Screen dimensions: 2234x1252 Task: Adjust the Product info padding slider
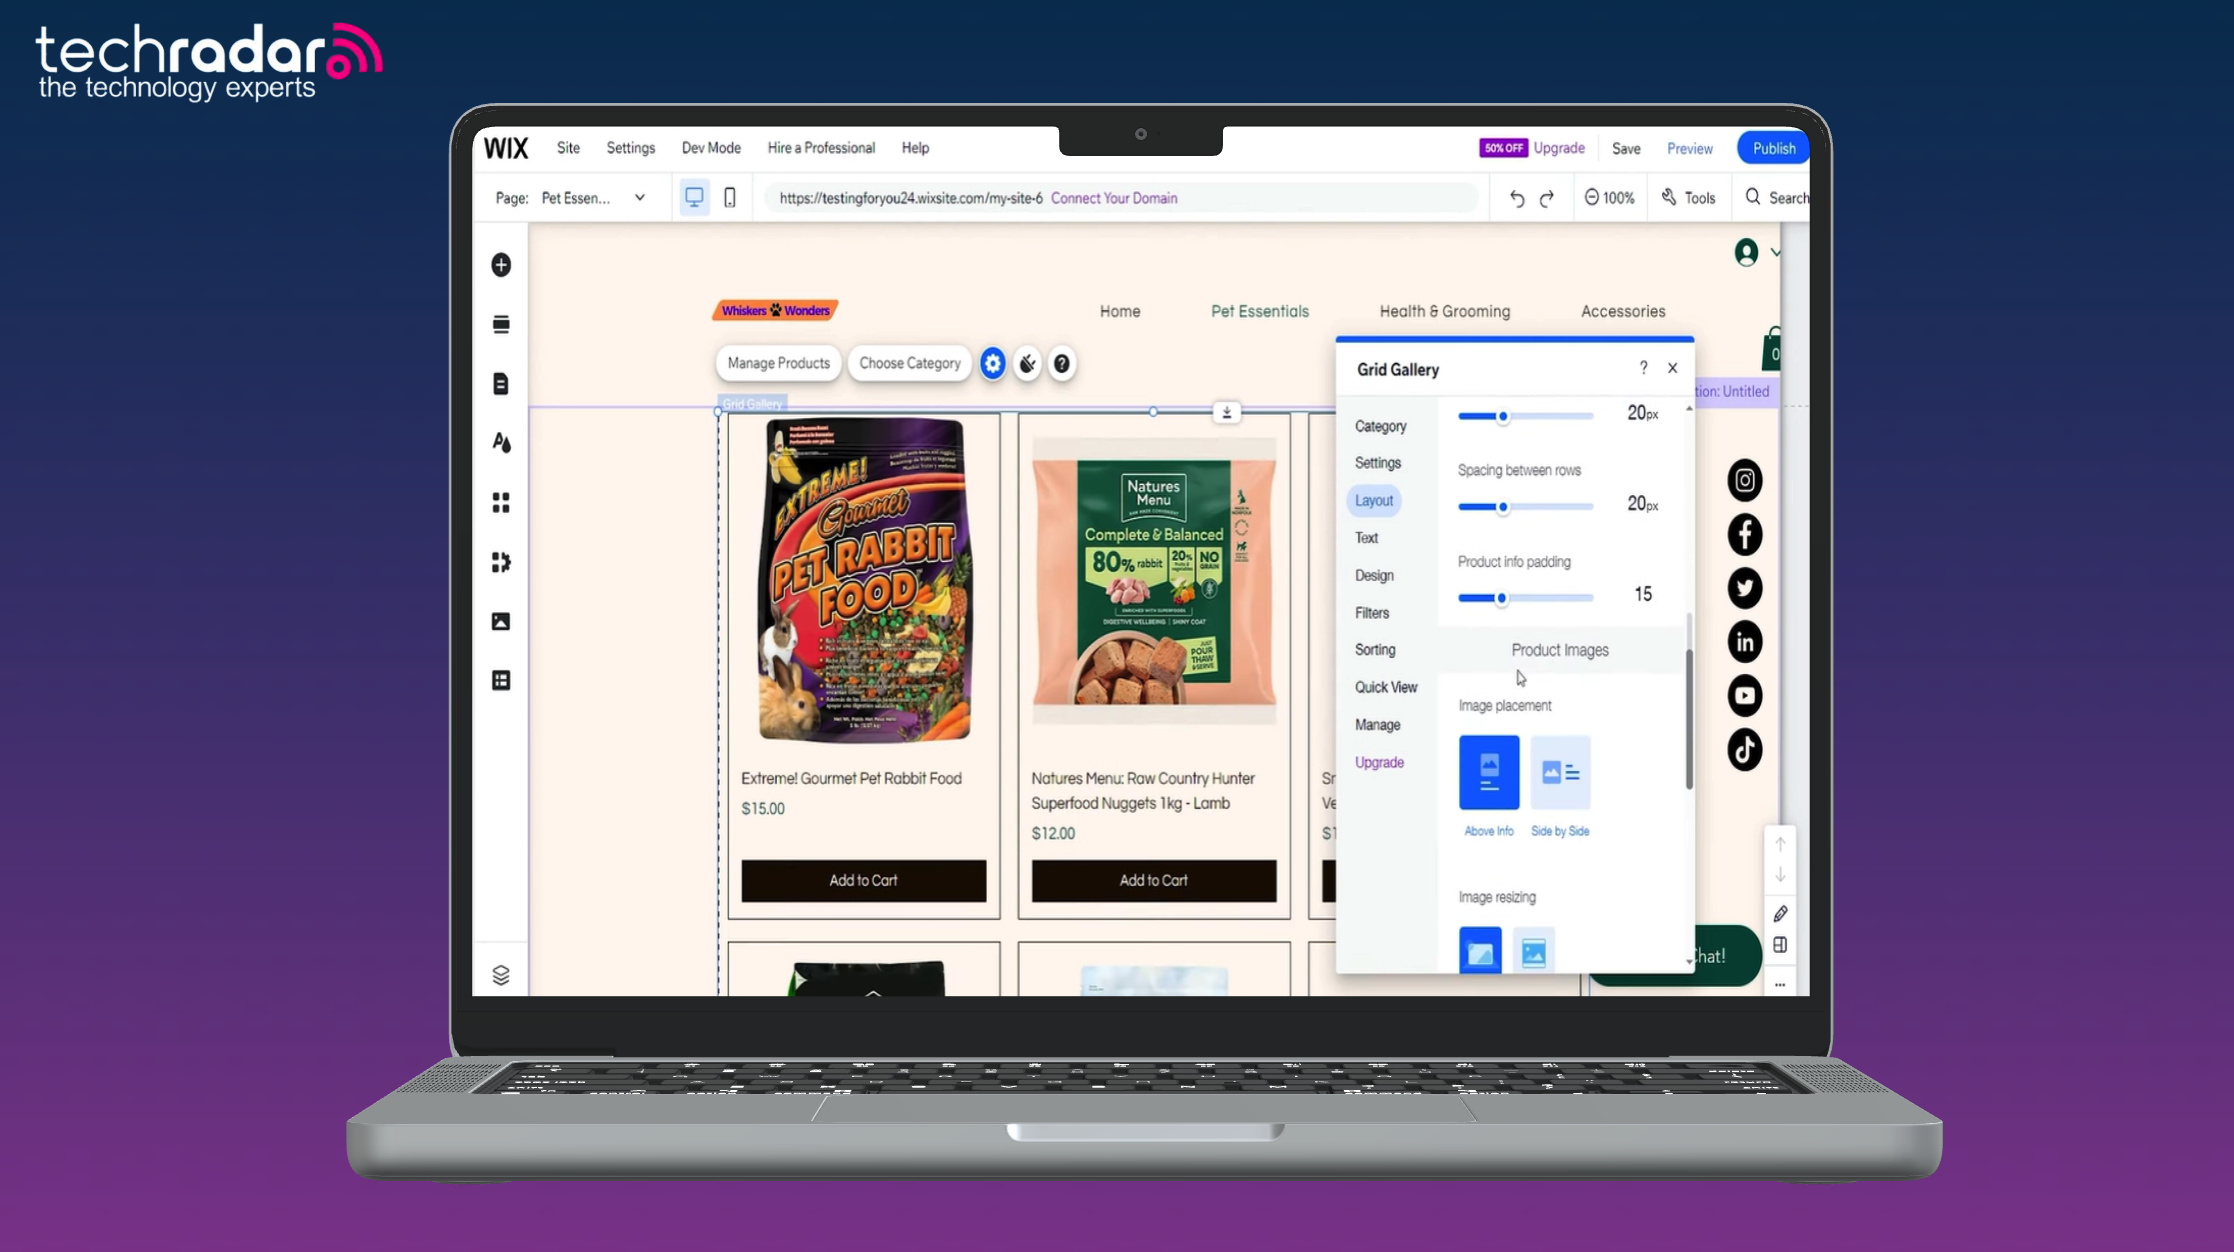[1500, 597]
